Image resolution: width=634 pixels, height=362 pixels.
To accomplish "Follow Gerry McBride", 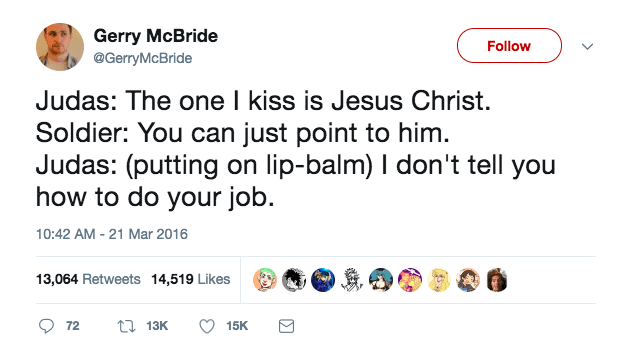I will [x=509, y=46].
